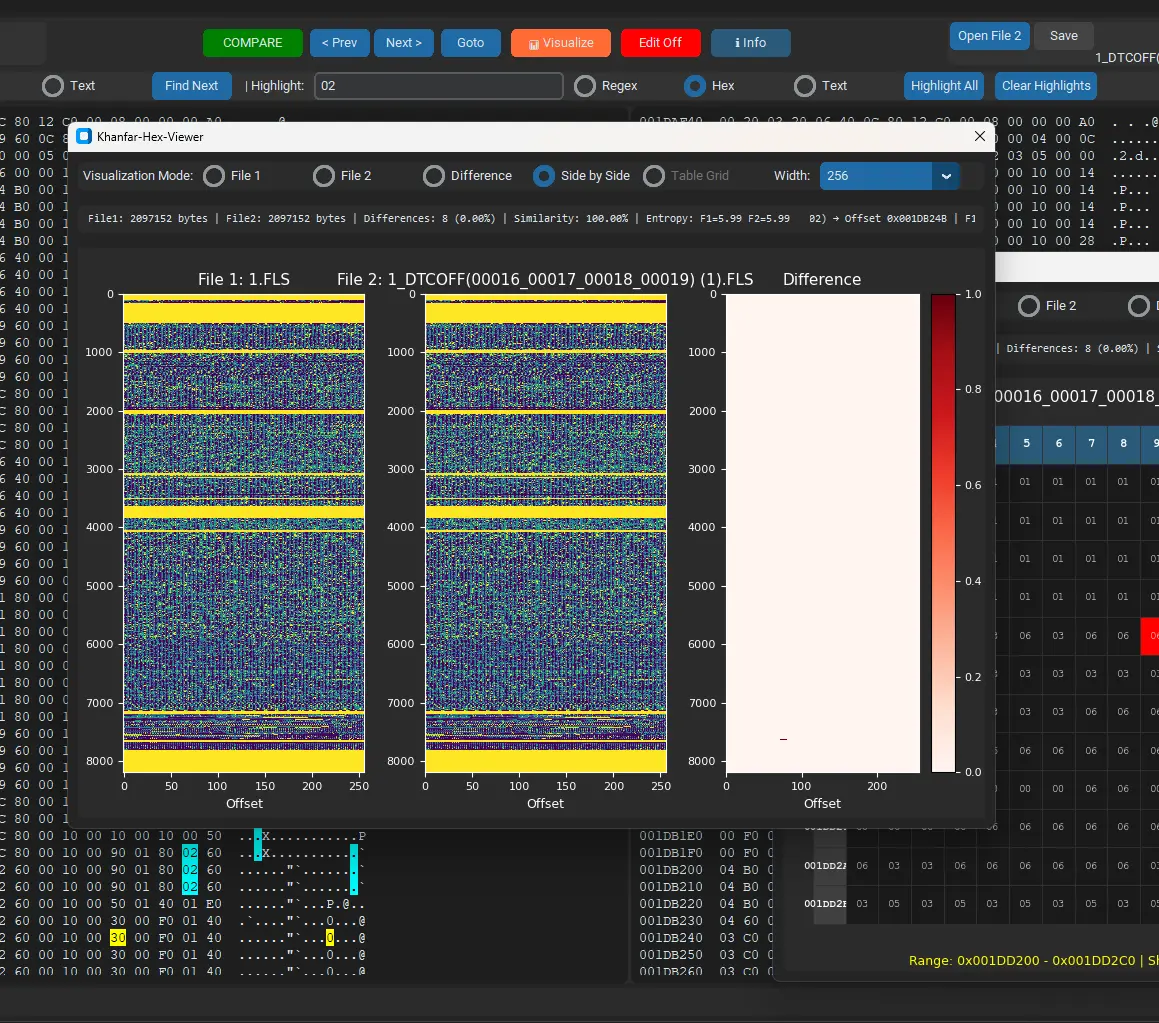The image size is (1159, 1023).
Task: Advance with the Next > button
Action: point(404,43)
